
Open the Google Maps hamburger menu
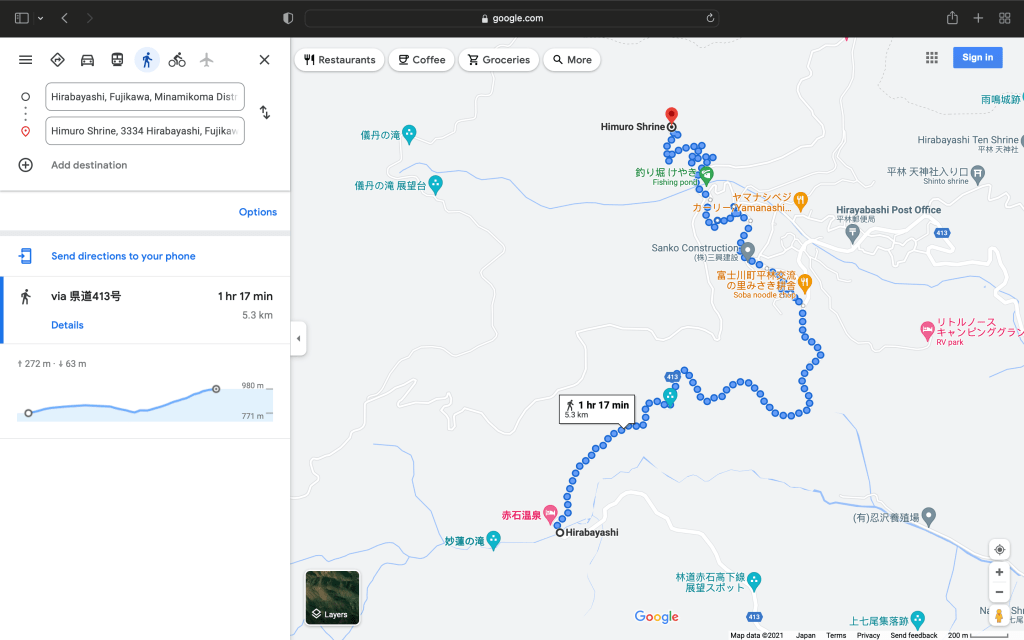[x=25, y=60]
